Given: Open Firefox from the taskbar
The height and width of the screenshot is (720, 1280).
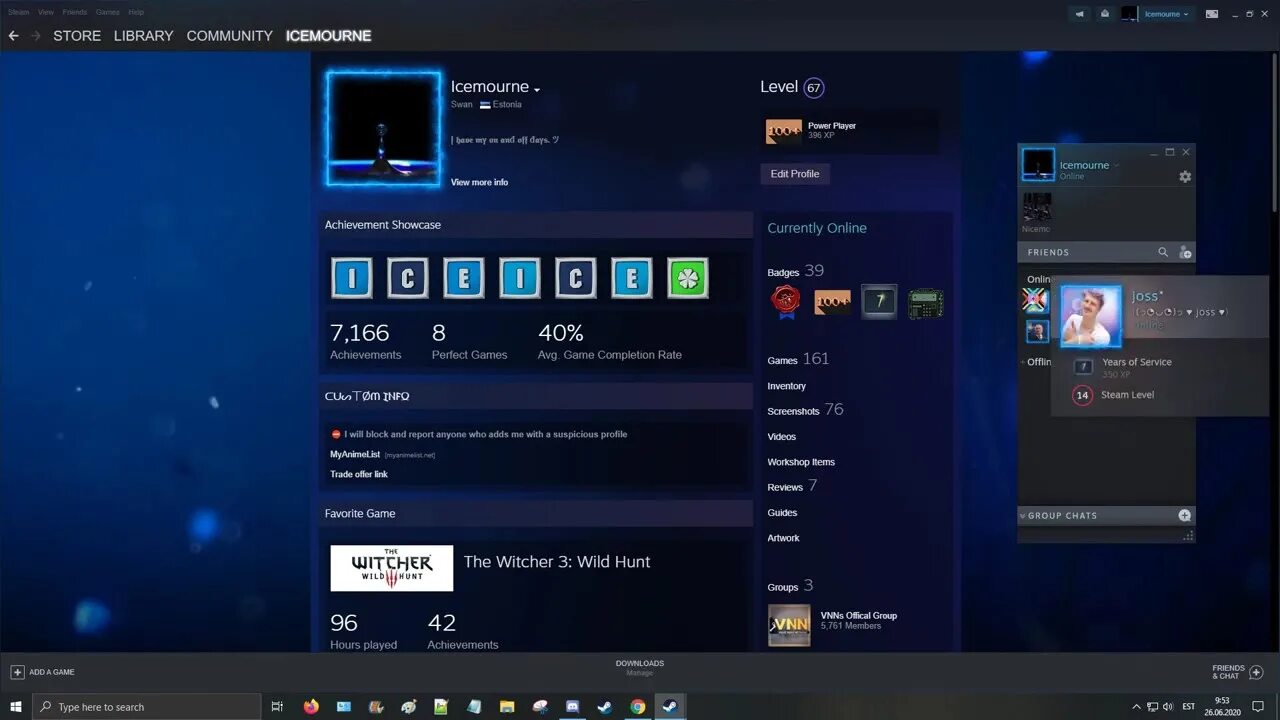Looking at the screenshot, I should tap(311, 706).
